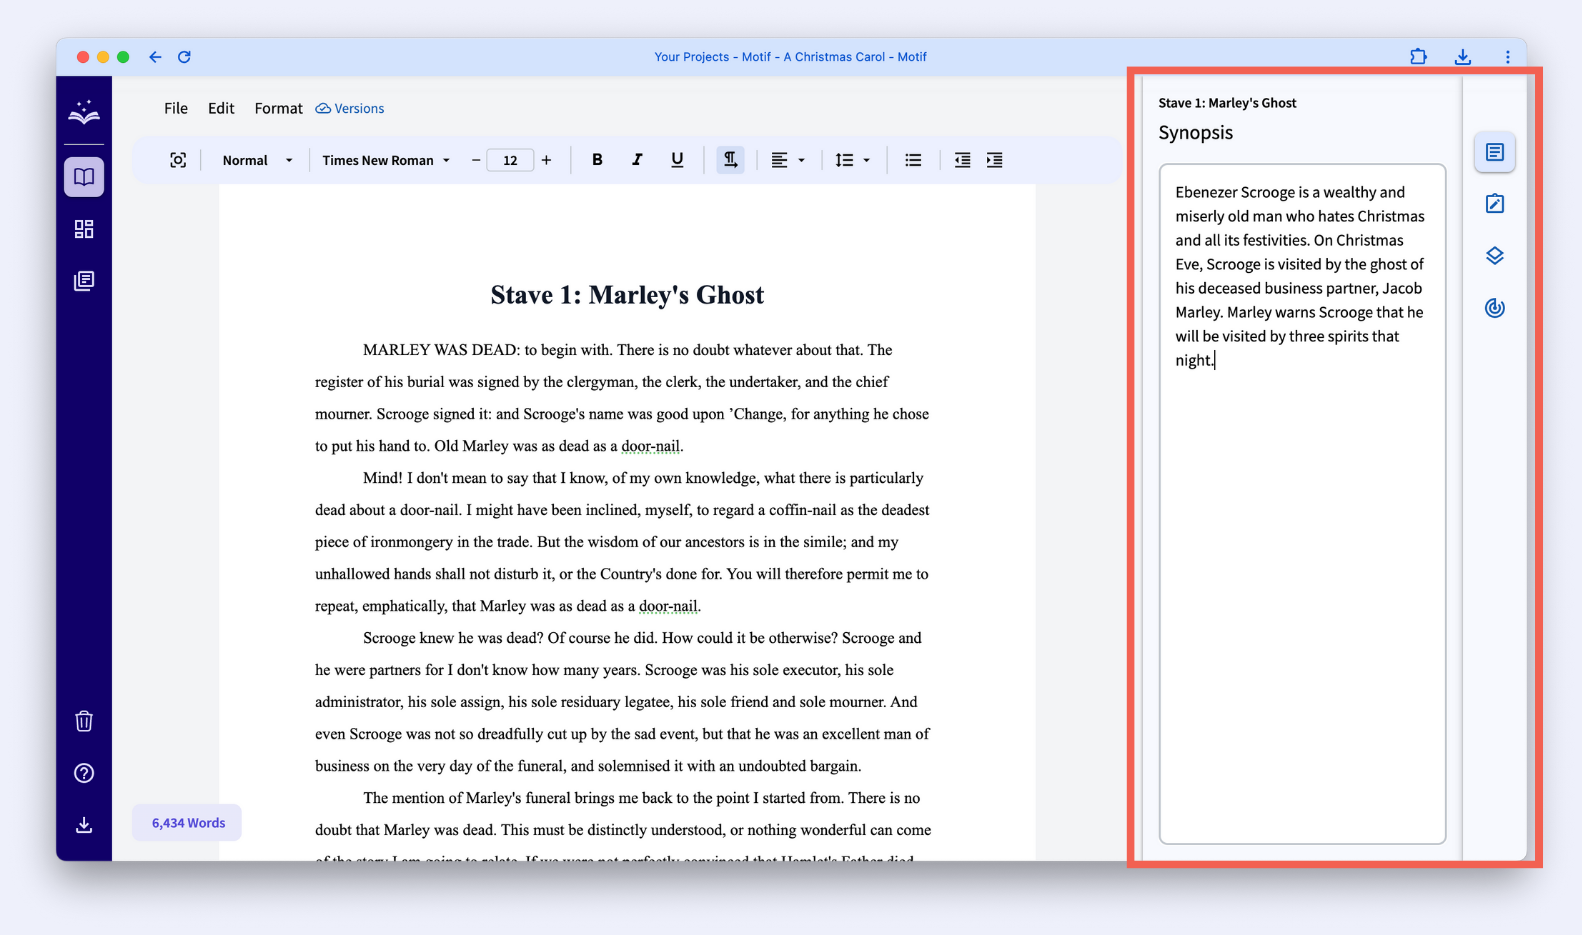Click the Stave 1: Marley's Ghost heading
This screenshot has width=1582, height=935.
[627, 295]
